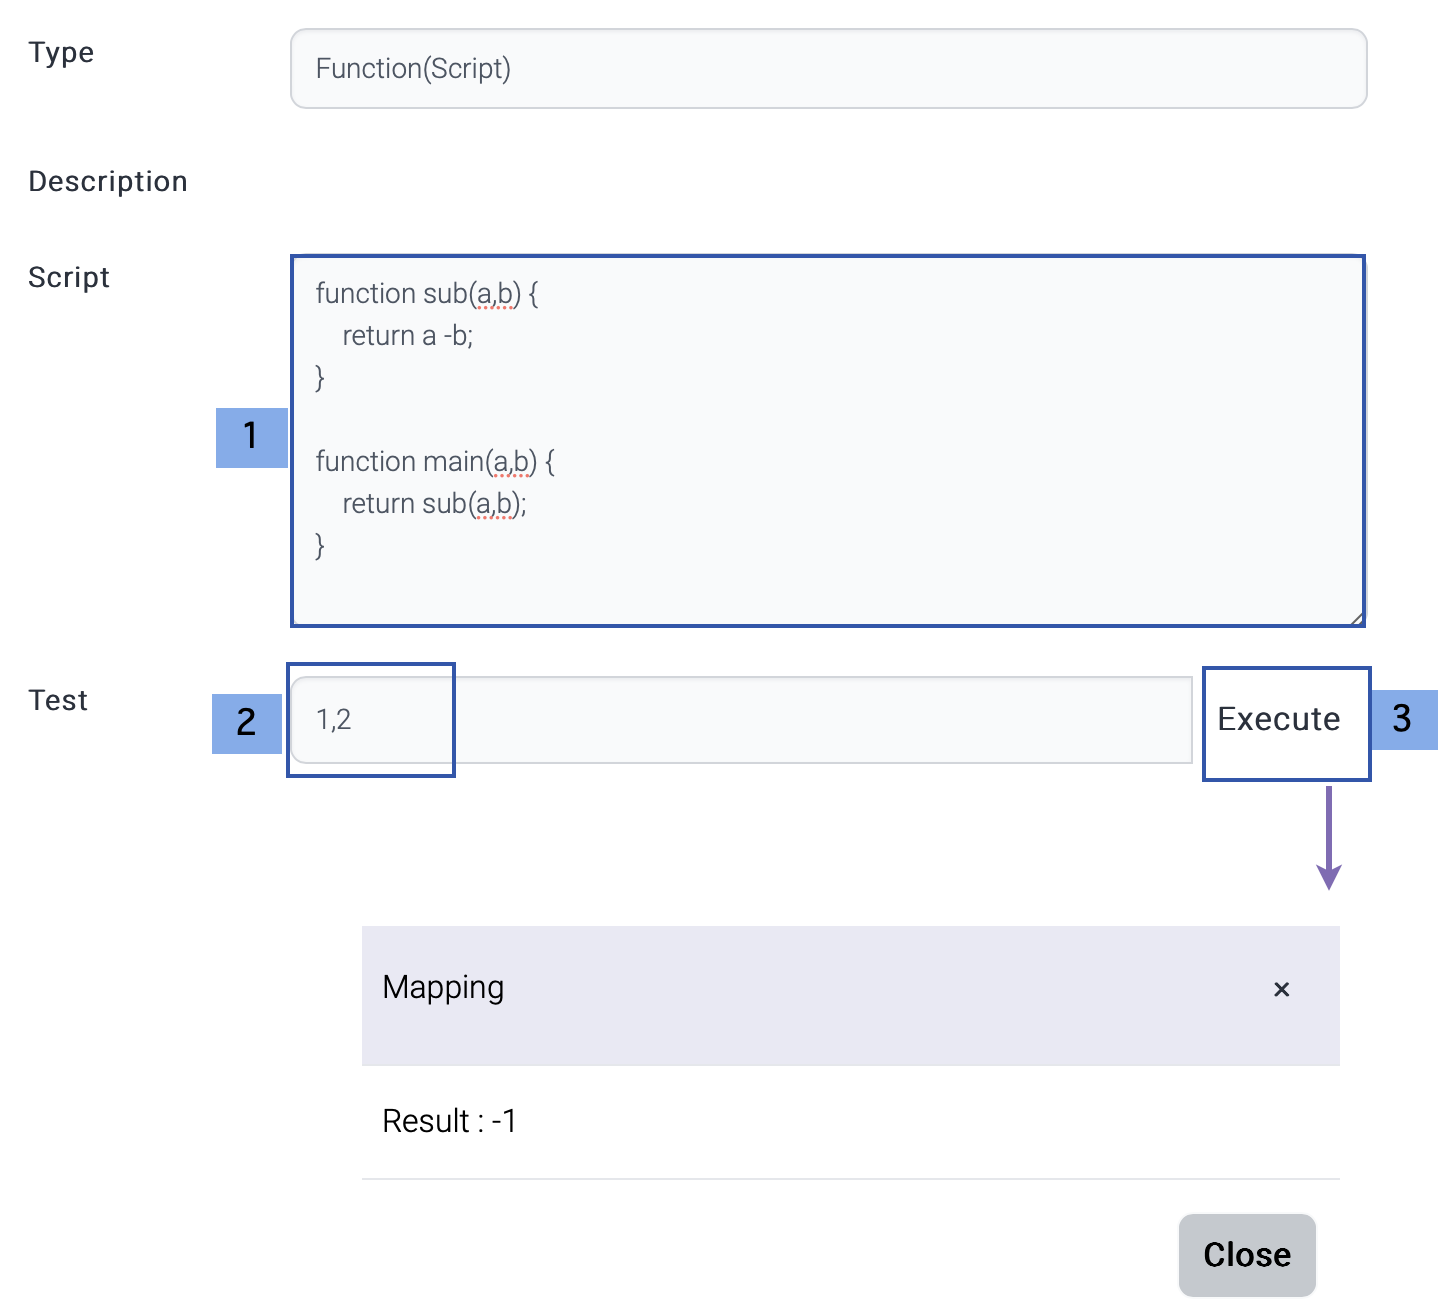Click the resize handle of the Script textarea
Image resolution: width=1440 pixels, height=1312 pixels.
(x=1355, y=617)
